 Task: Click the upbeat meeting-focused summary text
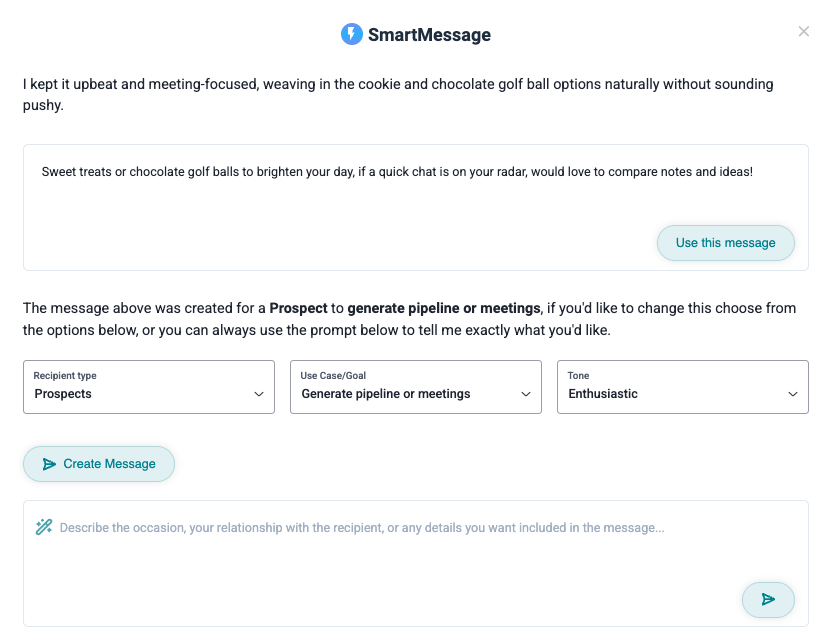(x=398, y=95)
